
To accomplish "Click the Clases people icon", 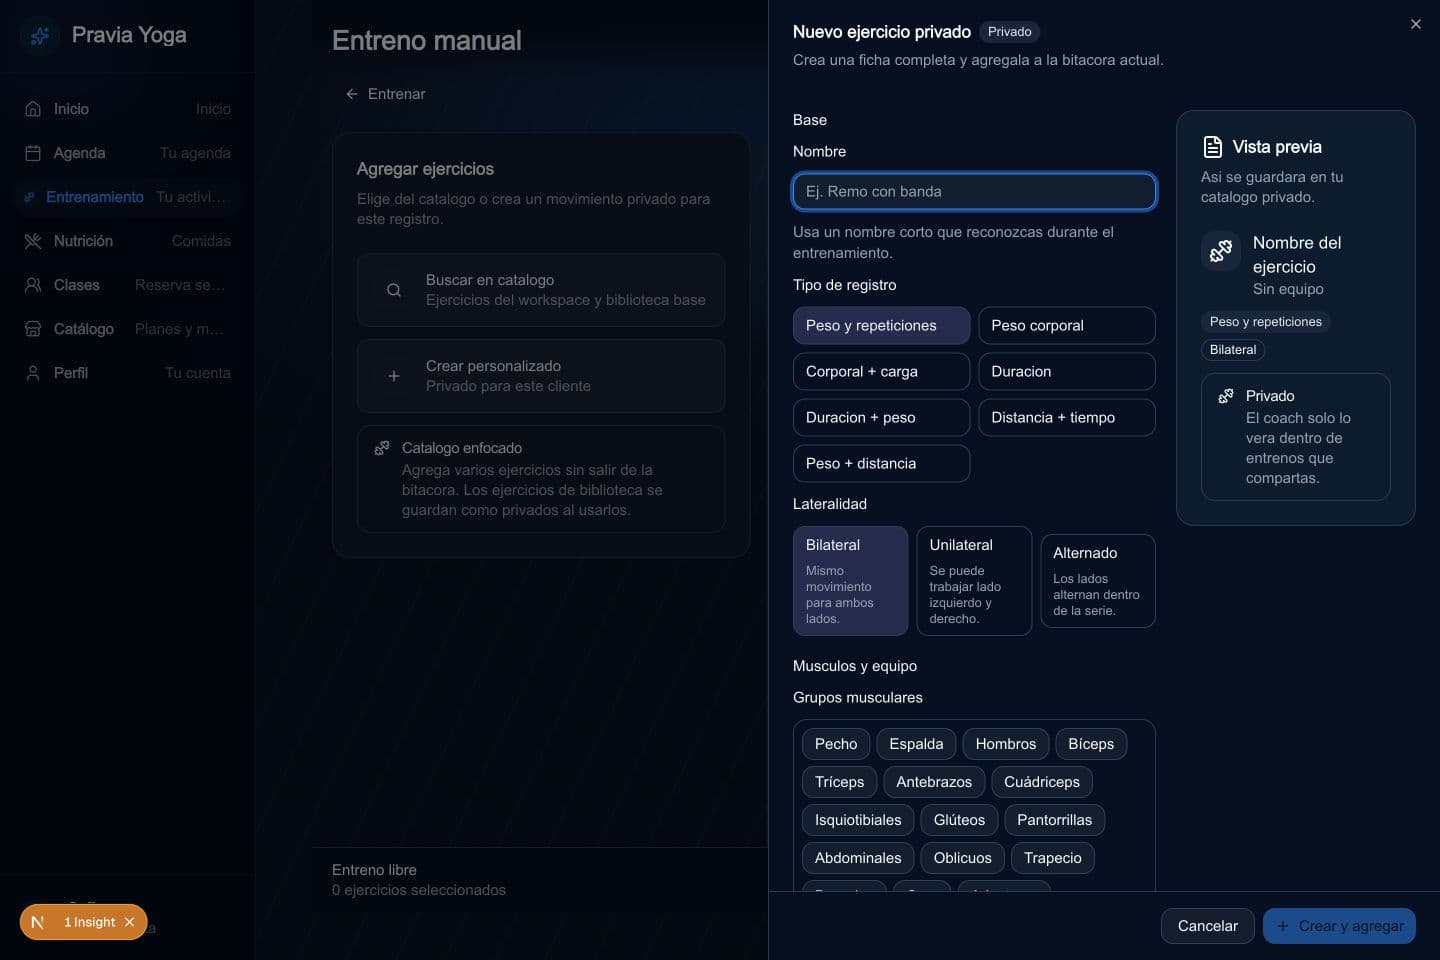I will click(x=33, y=285).
